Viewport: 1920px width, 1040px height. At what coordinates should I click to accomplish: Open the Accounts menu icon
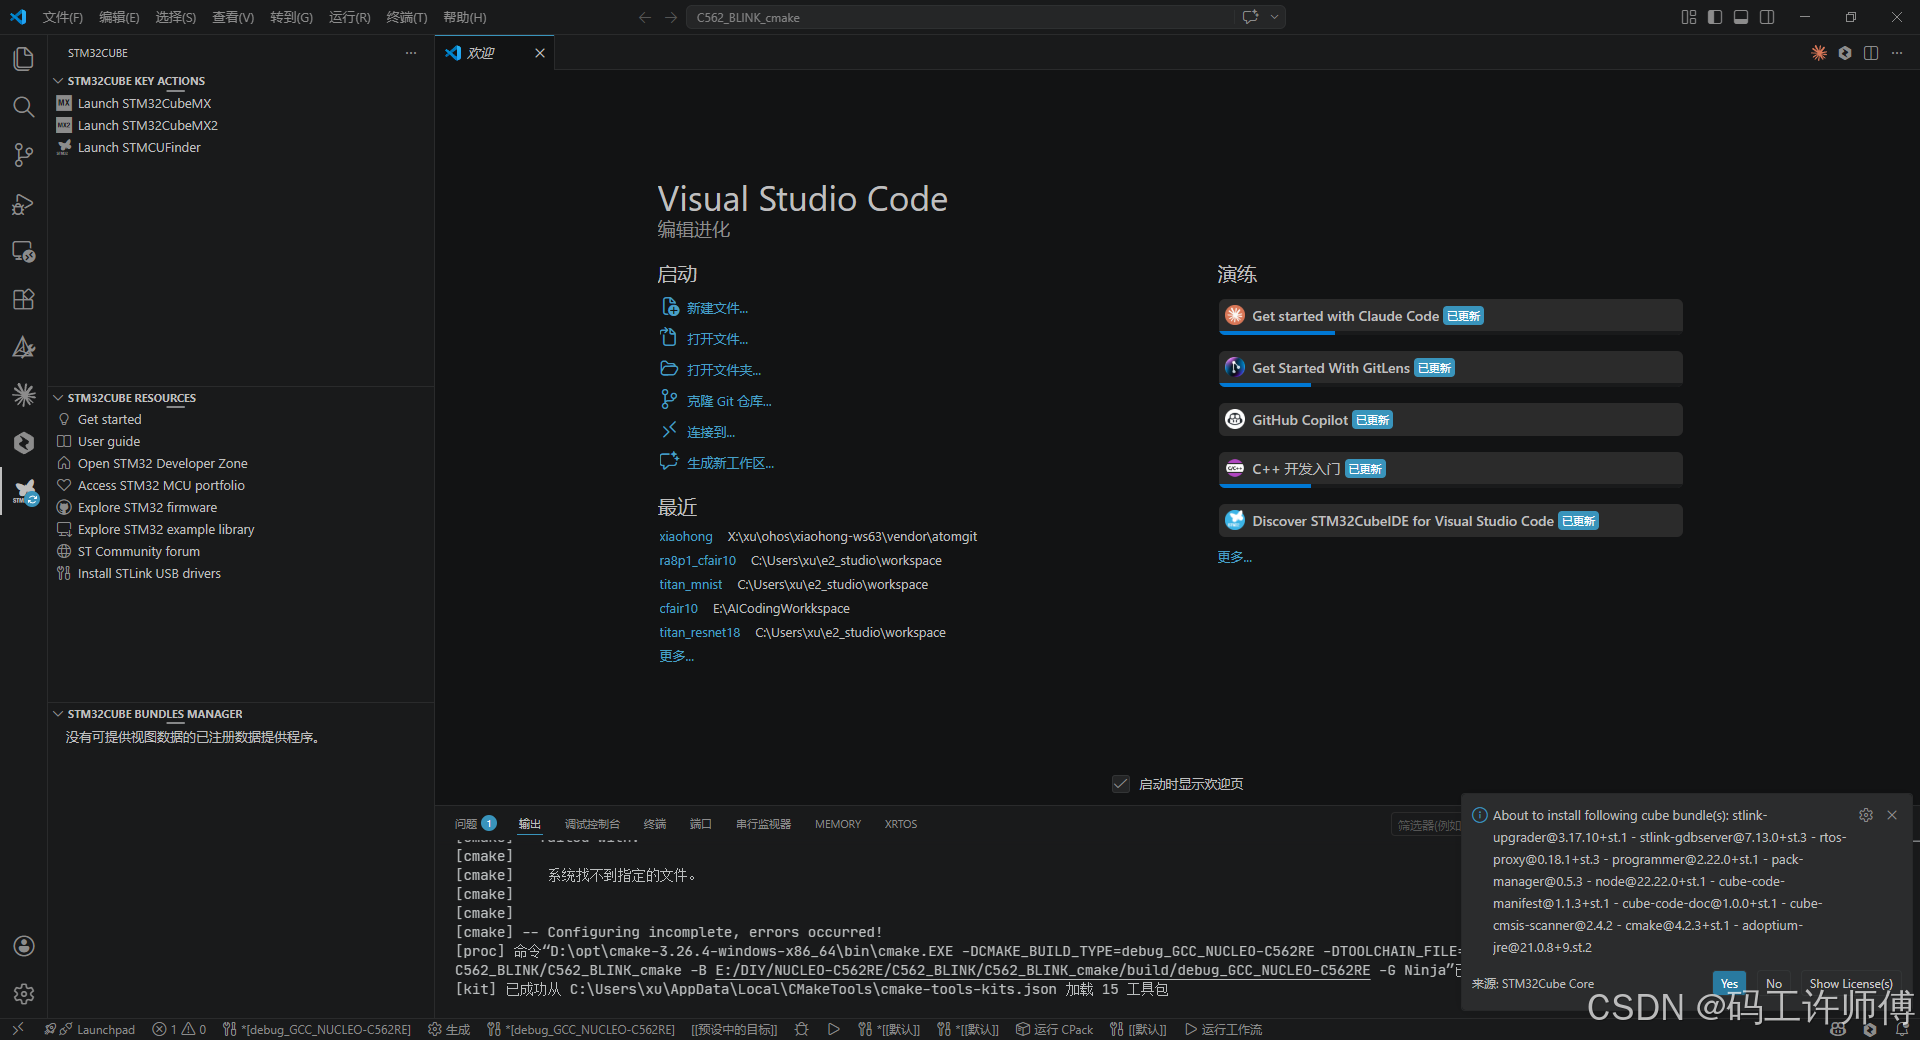[23, 946]
